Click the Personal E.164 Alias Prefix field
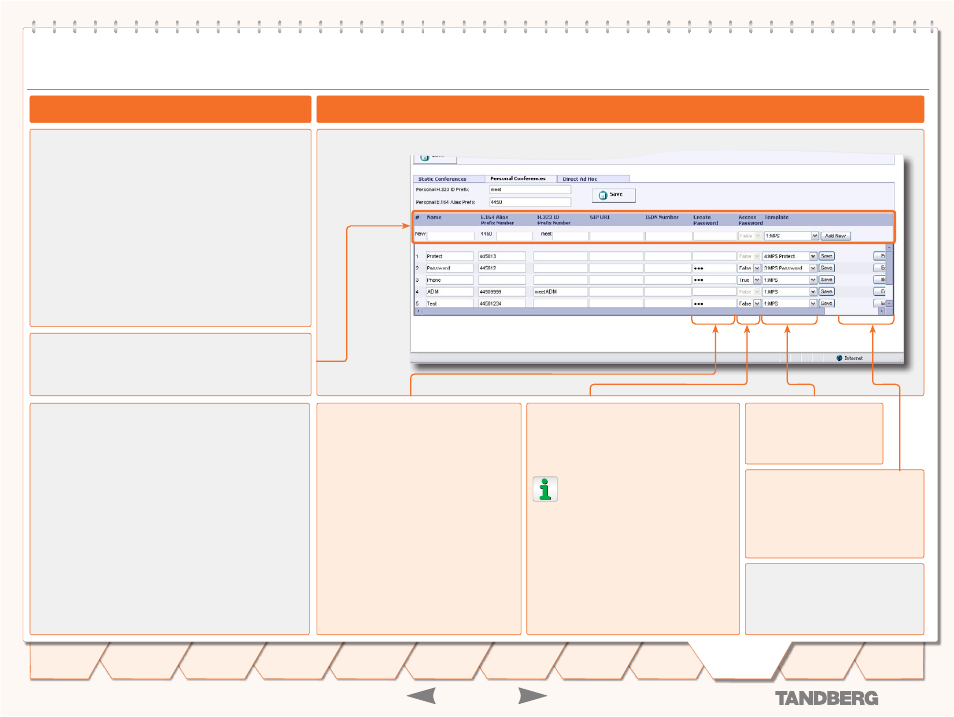Image resolution: width=954 pixels, height=717 pixels. point(530,201)
